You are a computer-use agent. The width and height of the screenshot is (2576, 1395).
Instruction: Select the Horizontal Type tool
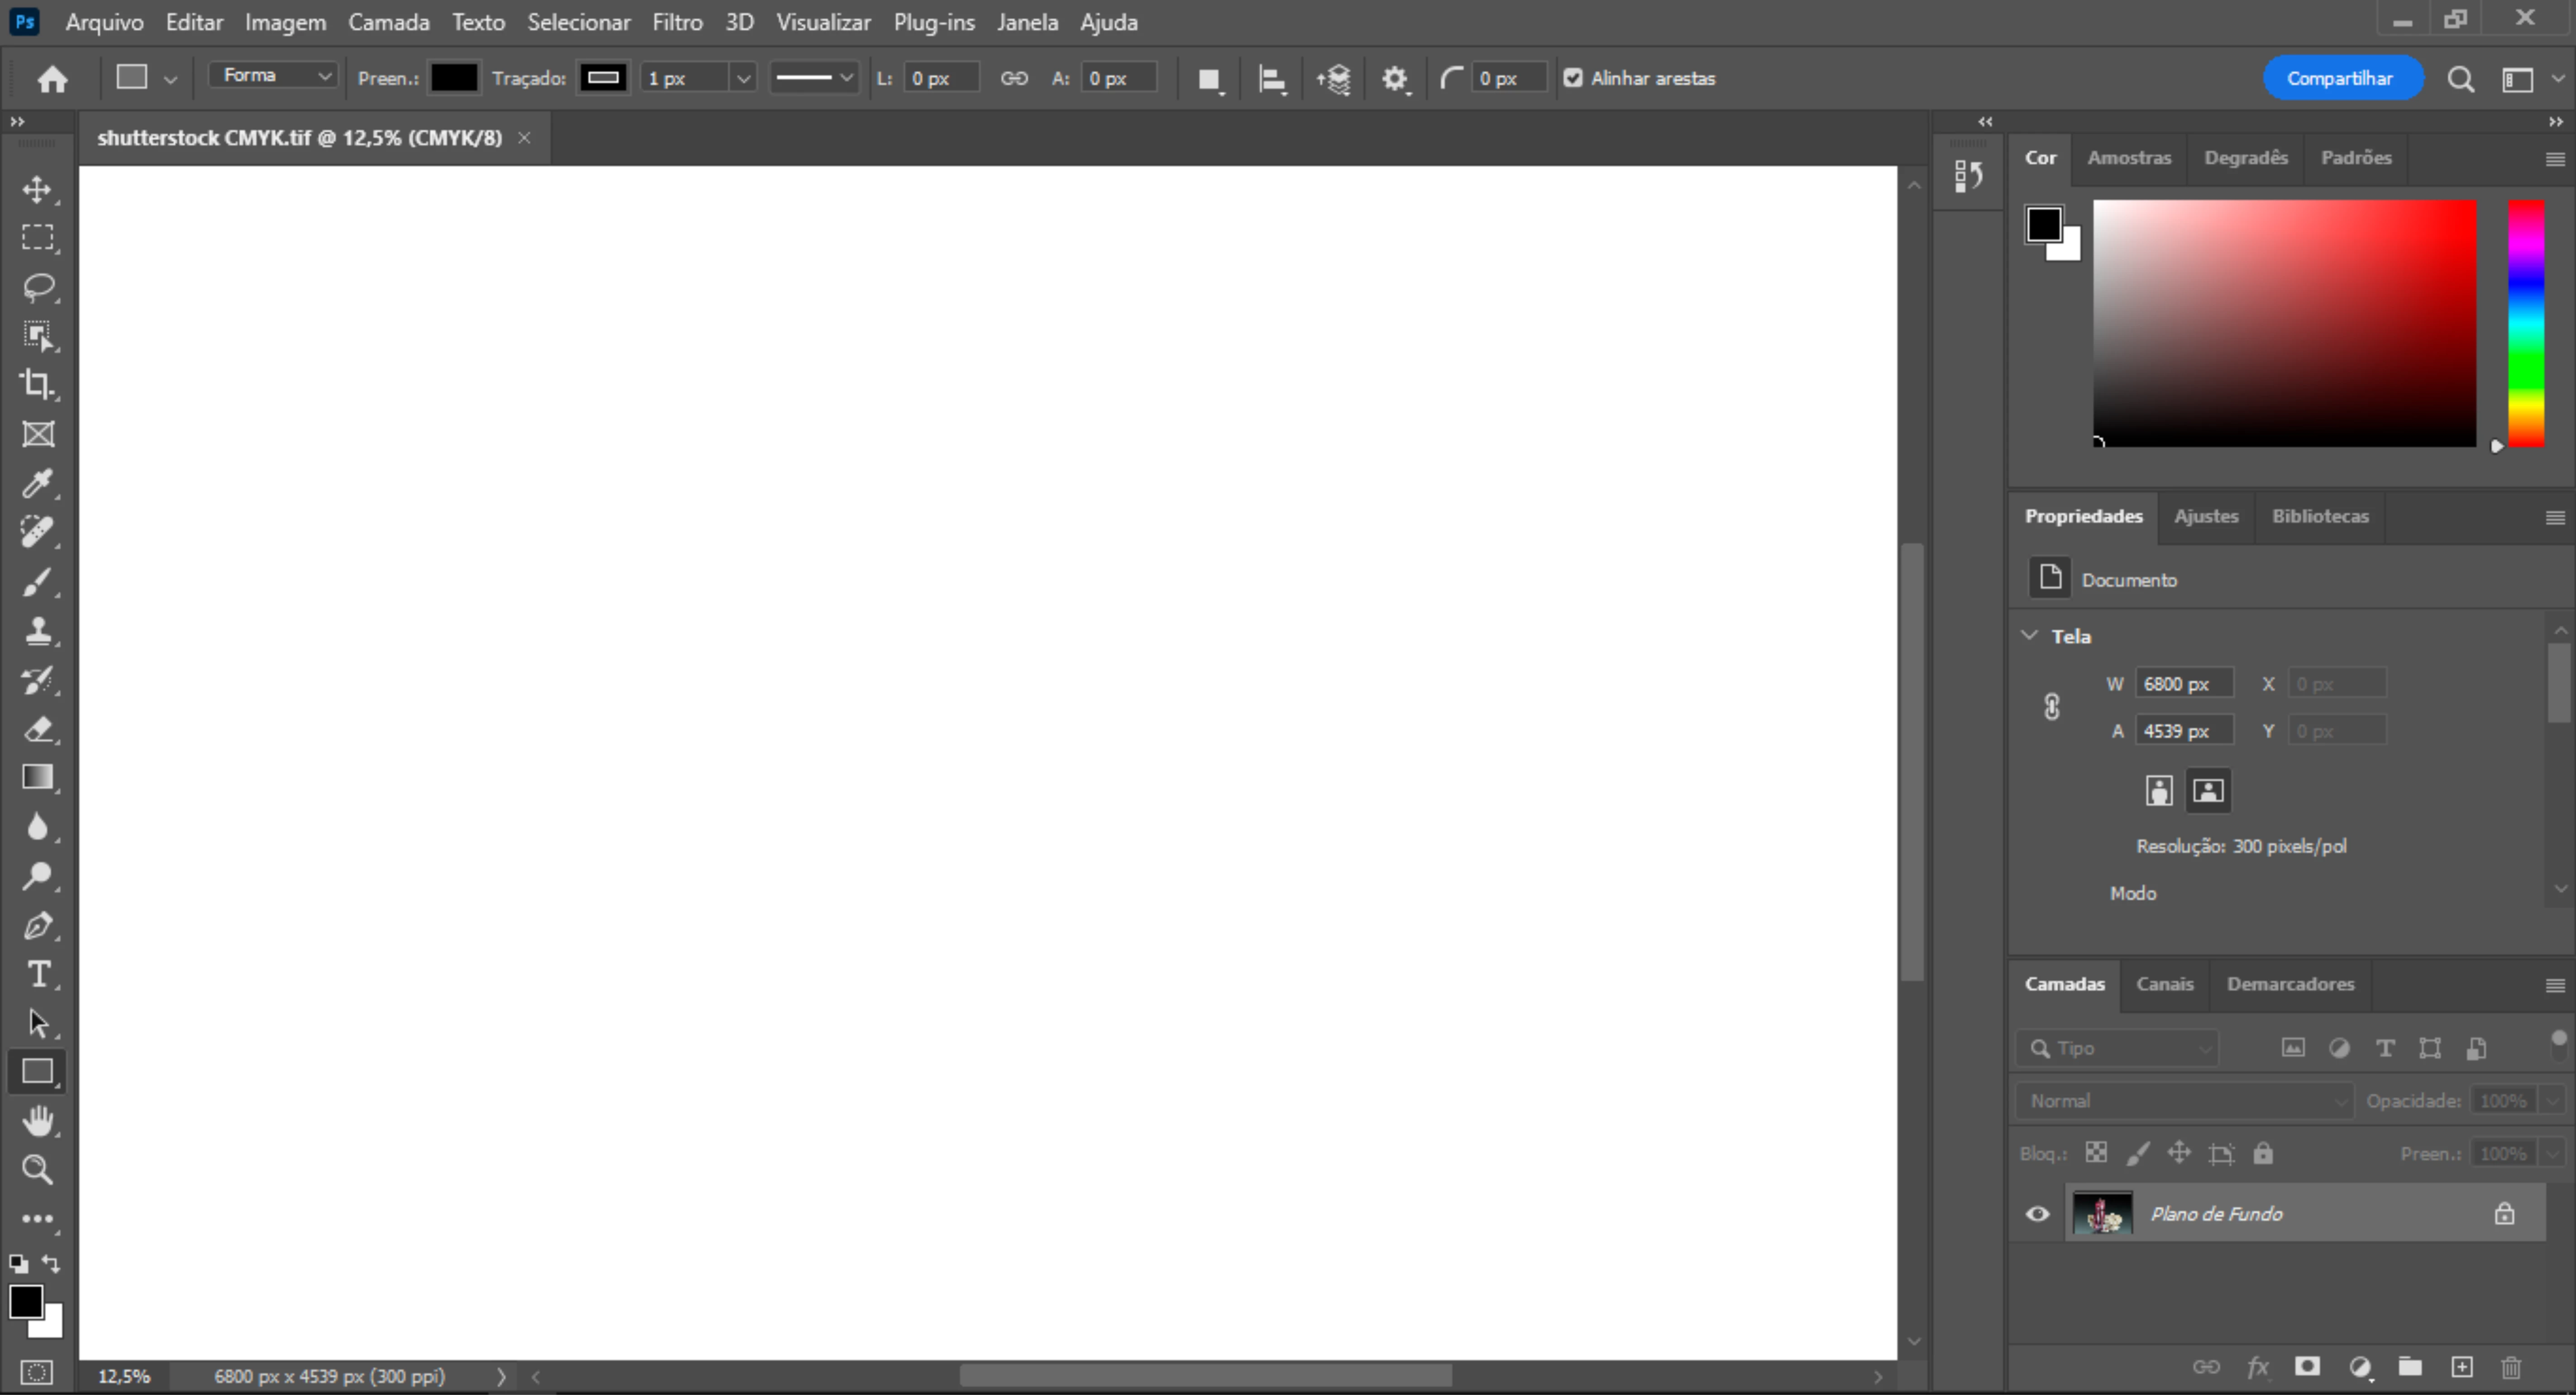(37, 974)
